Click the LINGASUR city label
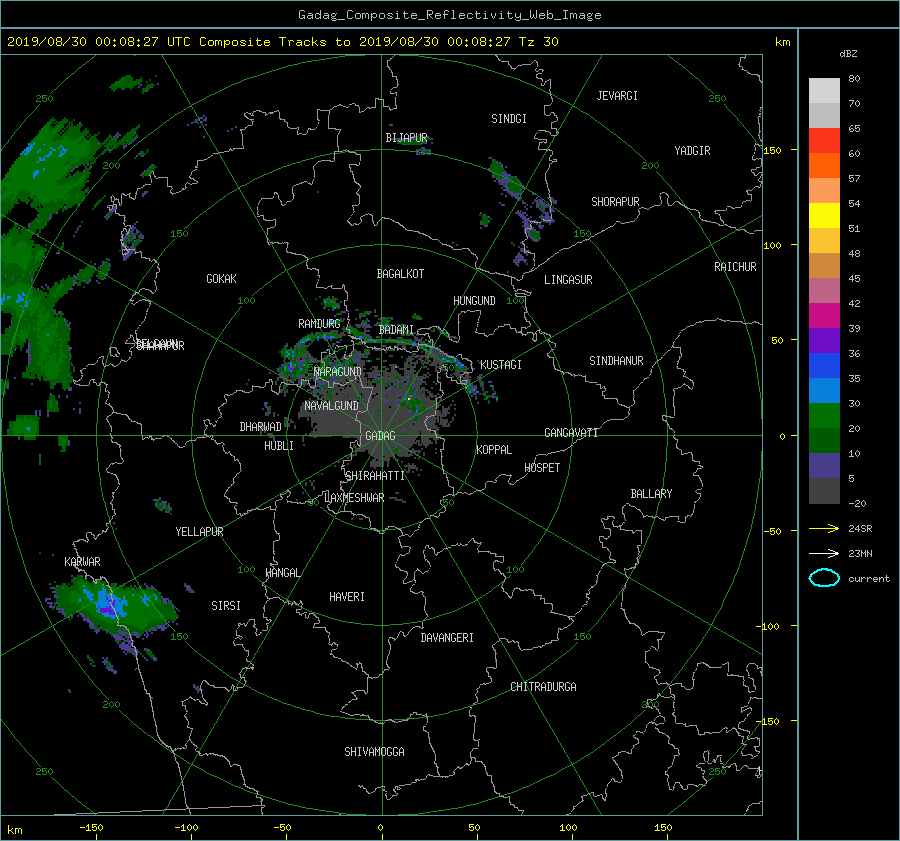Screen dimensions: 900x841 (x=568, y=280)
